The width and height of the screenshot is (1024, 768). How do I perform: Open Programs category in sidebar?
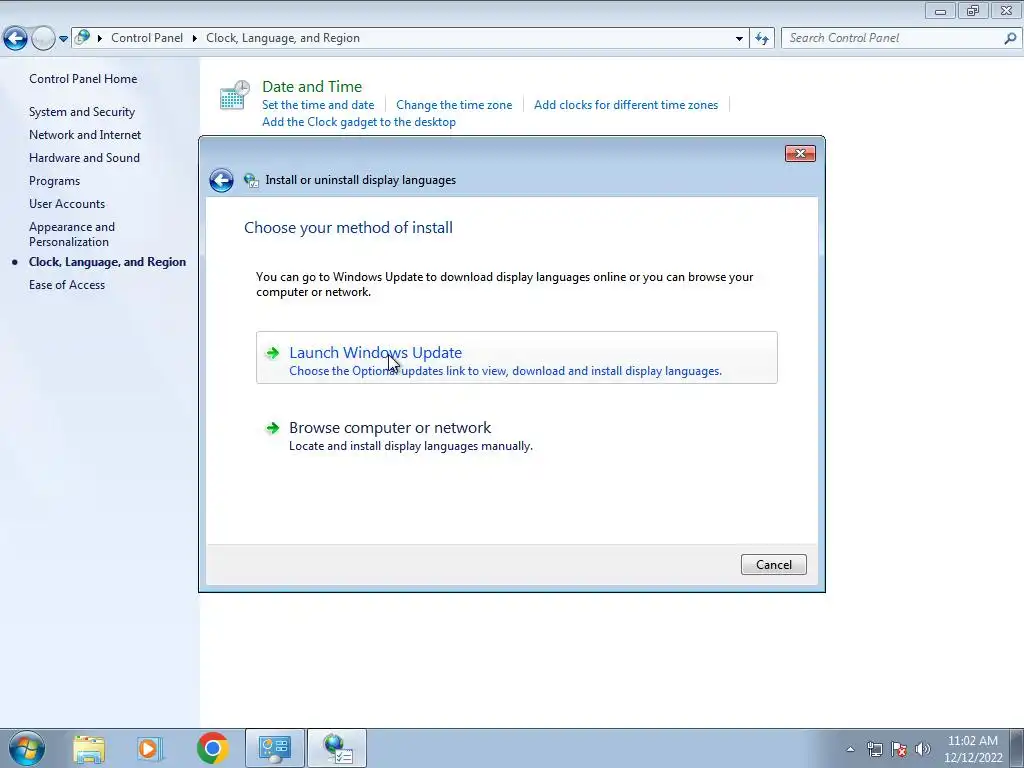click(x=54, y=181)
